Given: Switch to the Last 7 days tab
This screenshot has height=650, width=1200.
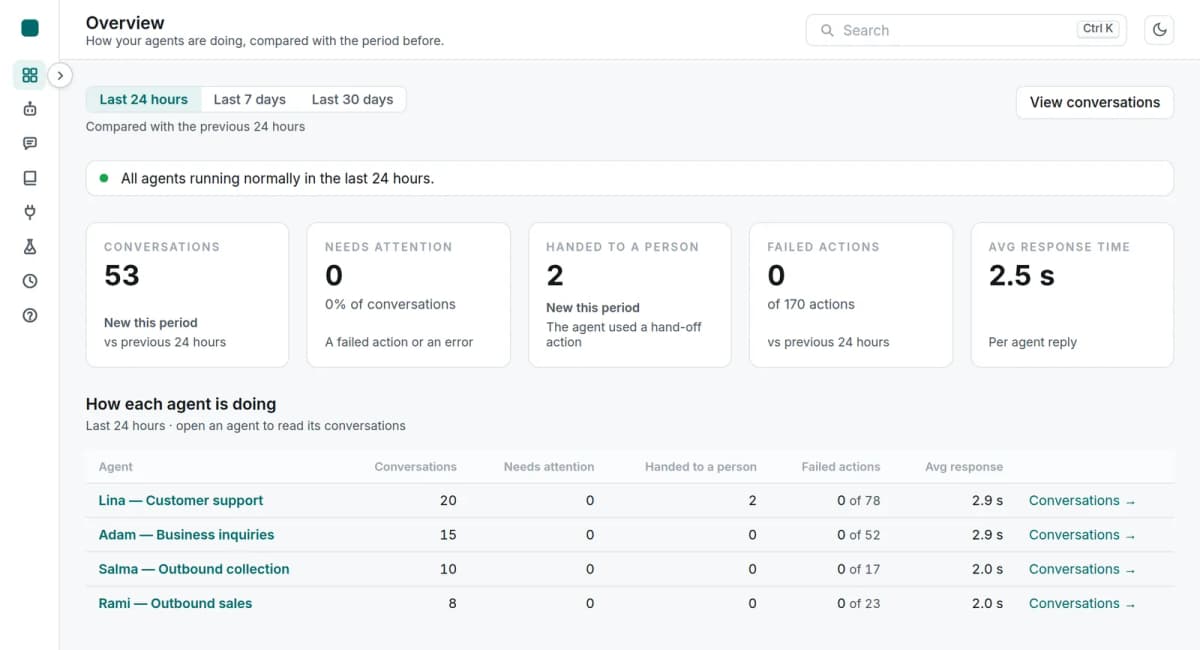Looking at the screenshot, I should tap(250, 99).
